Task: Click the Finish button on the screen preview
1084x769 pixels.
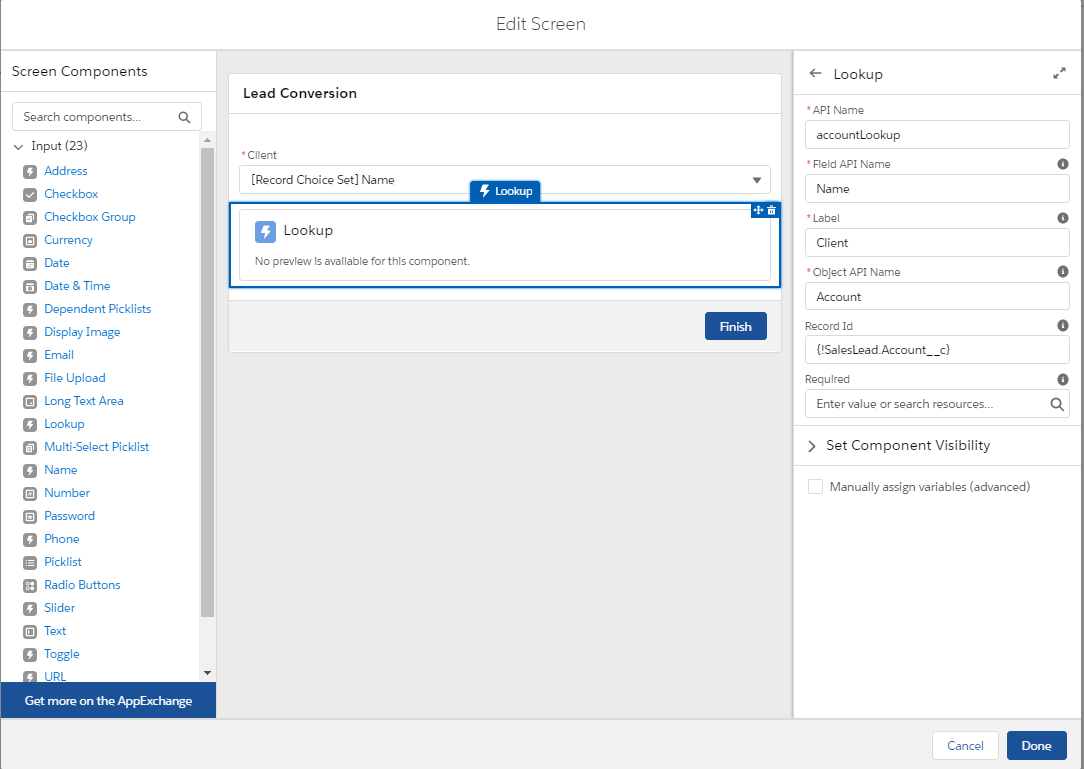Action: click(735, 326)
